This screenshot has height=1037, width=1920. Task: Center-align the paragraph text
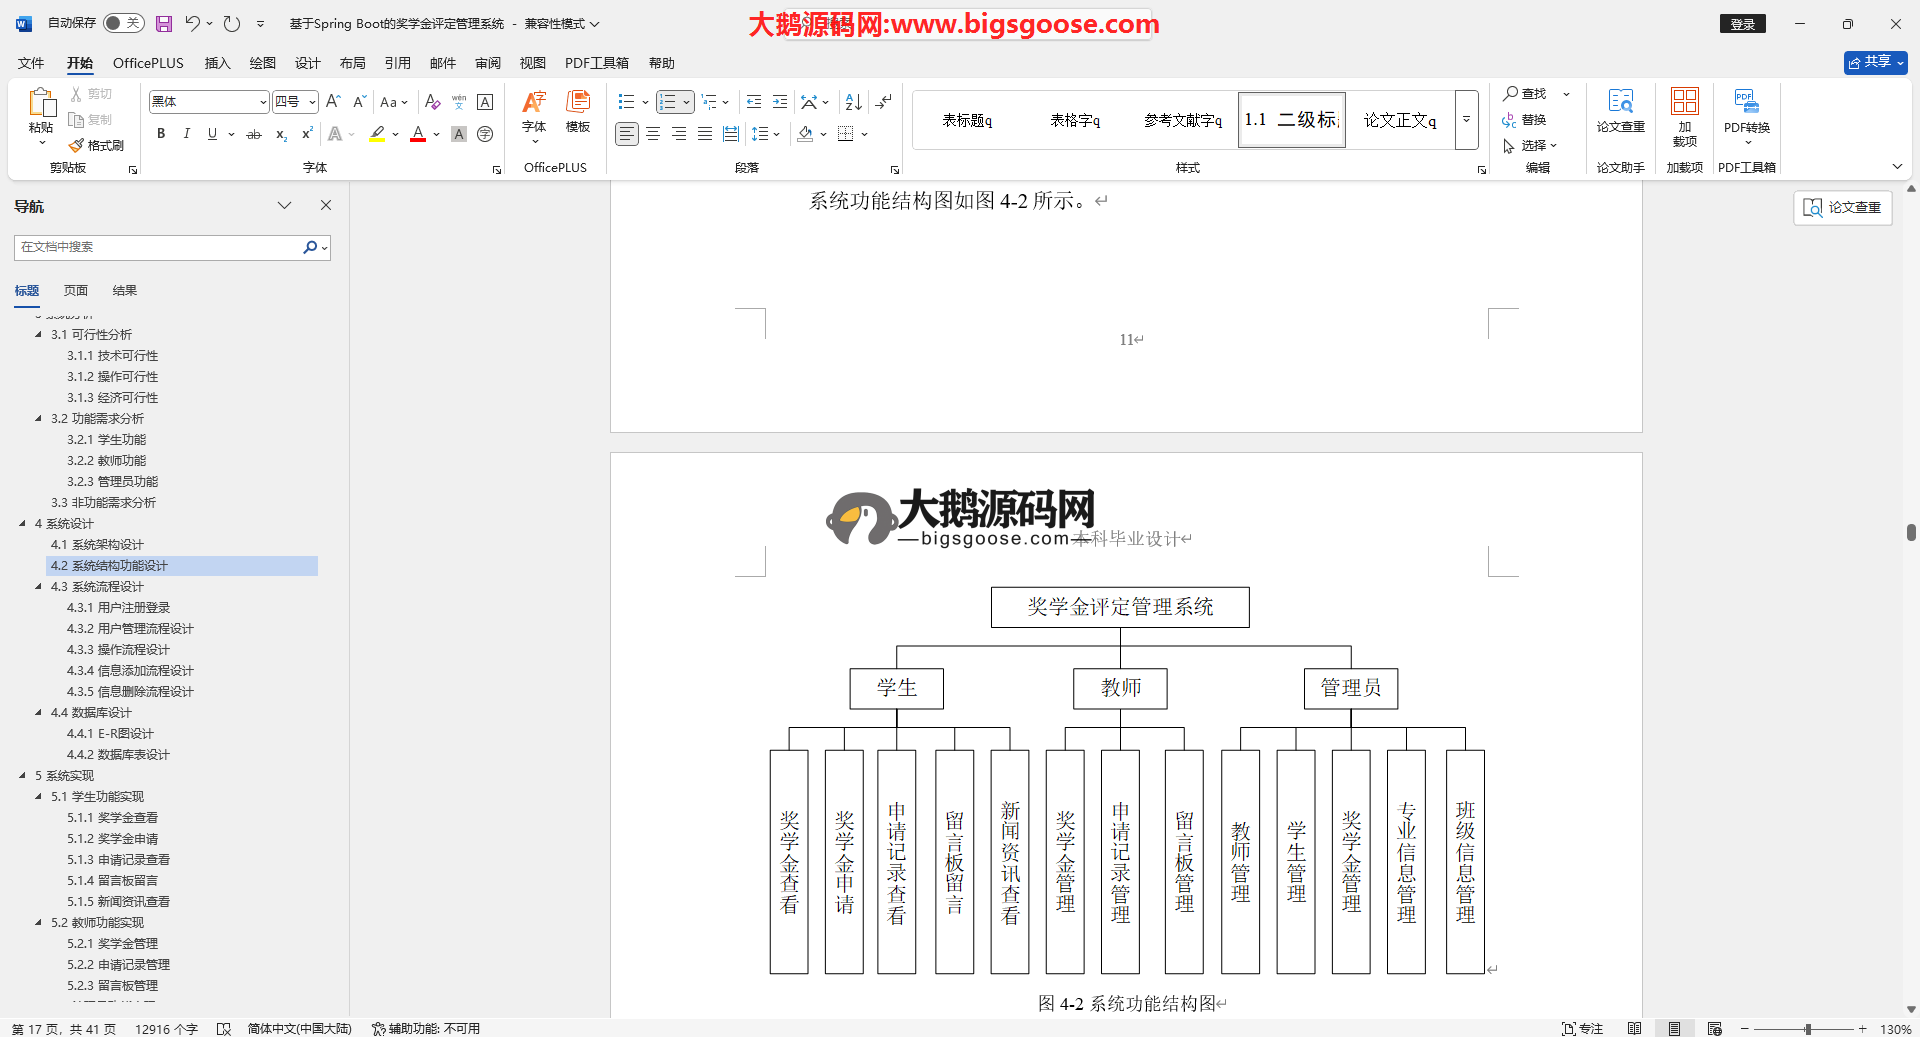653,134
